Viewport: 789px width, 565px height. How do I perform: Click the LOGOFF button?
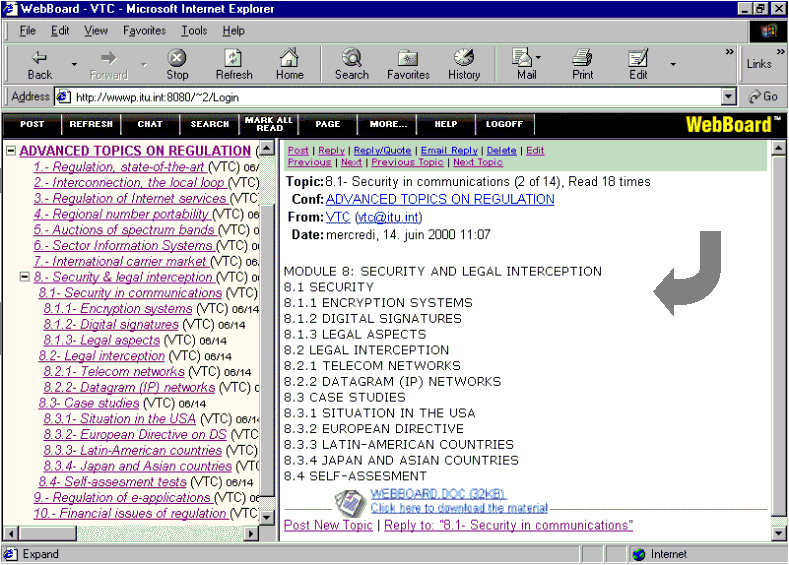coord(504,124)
